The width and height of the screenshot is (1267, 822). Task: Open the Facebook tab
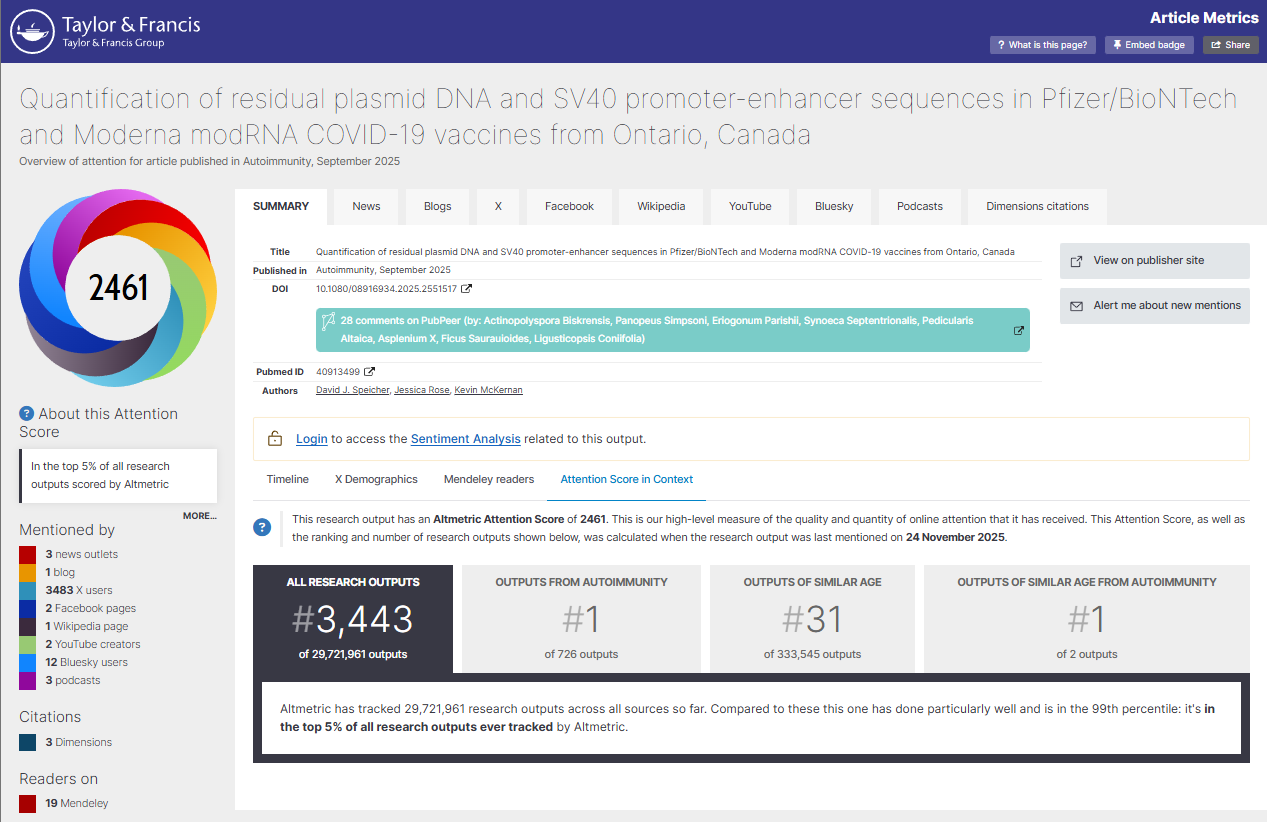click(x=569, y=206)
